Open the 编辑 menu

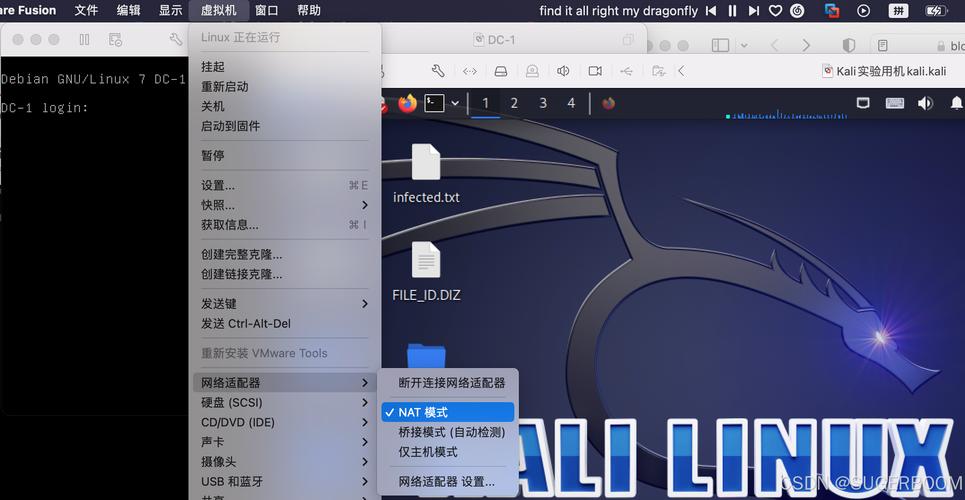128,10
